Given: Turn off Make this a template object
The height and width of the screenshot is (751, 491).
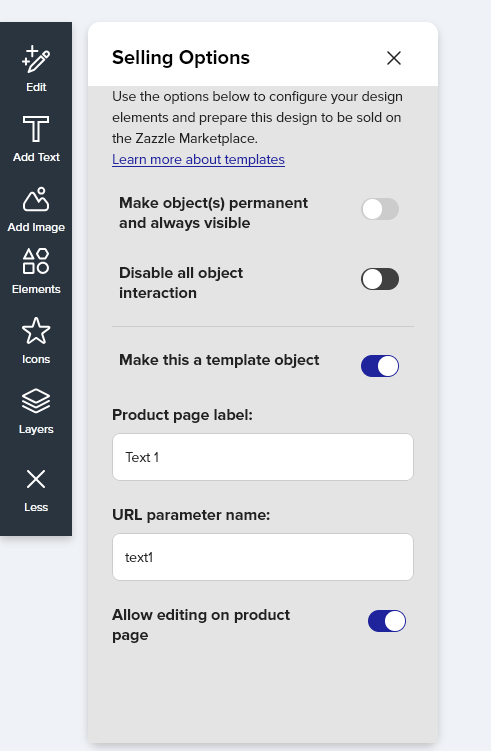Looking at the screenshot, I should tap(380, 366).
